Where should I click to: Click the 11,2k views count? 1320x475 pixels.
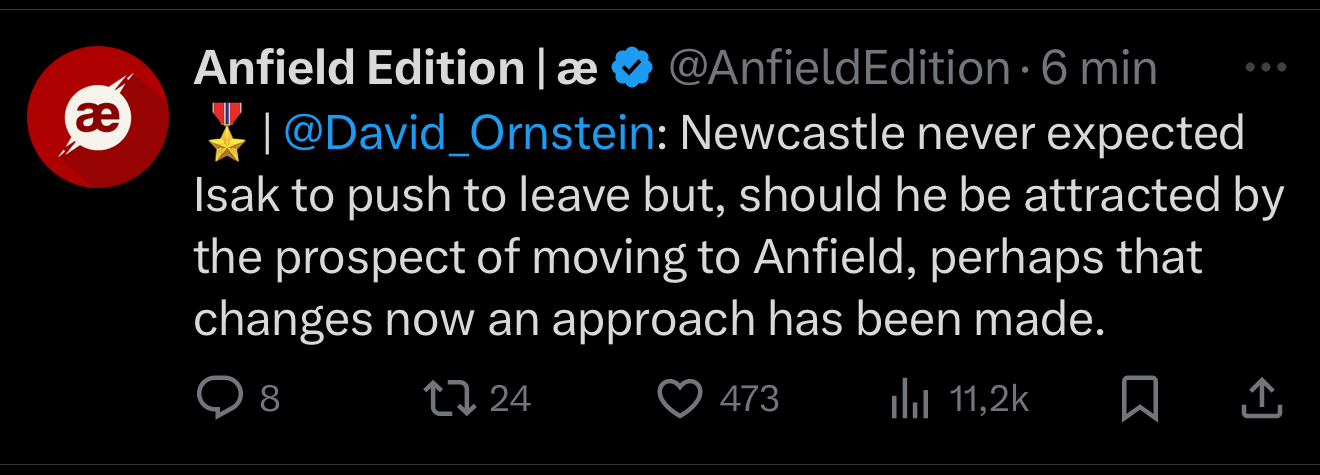988,400
